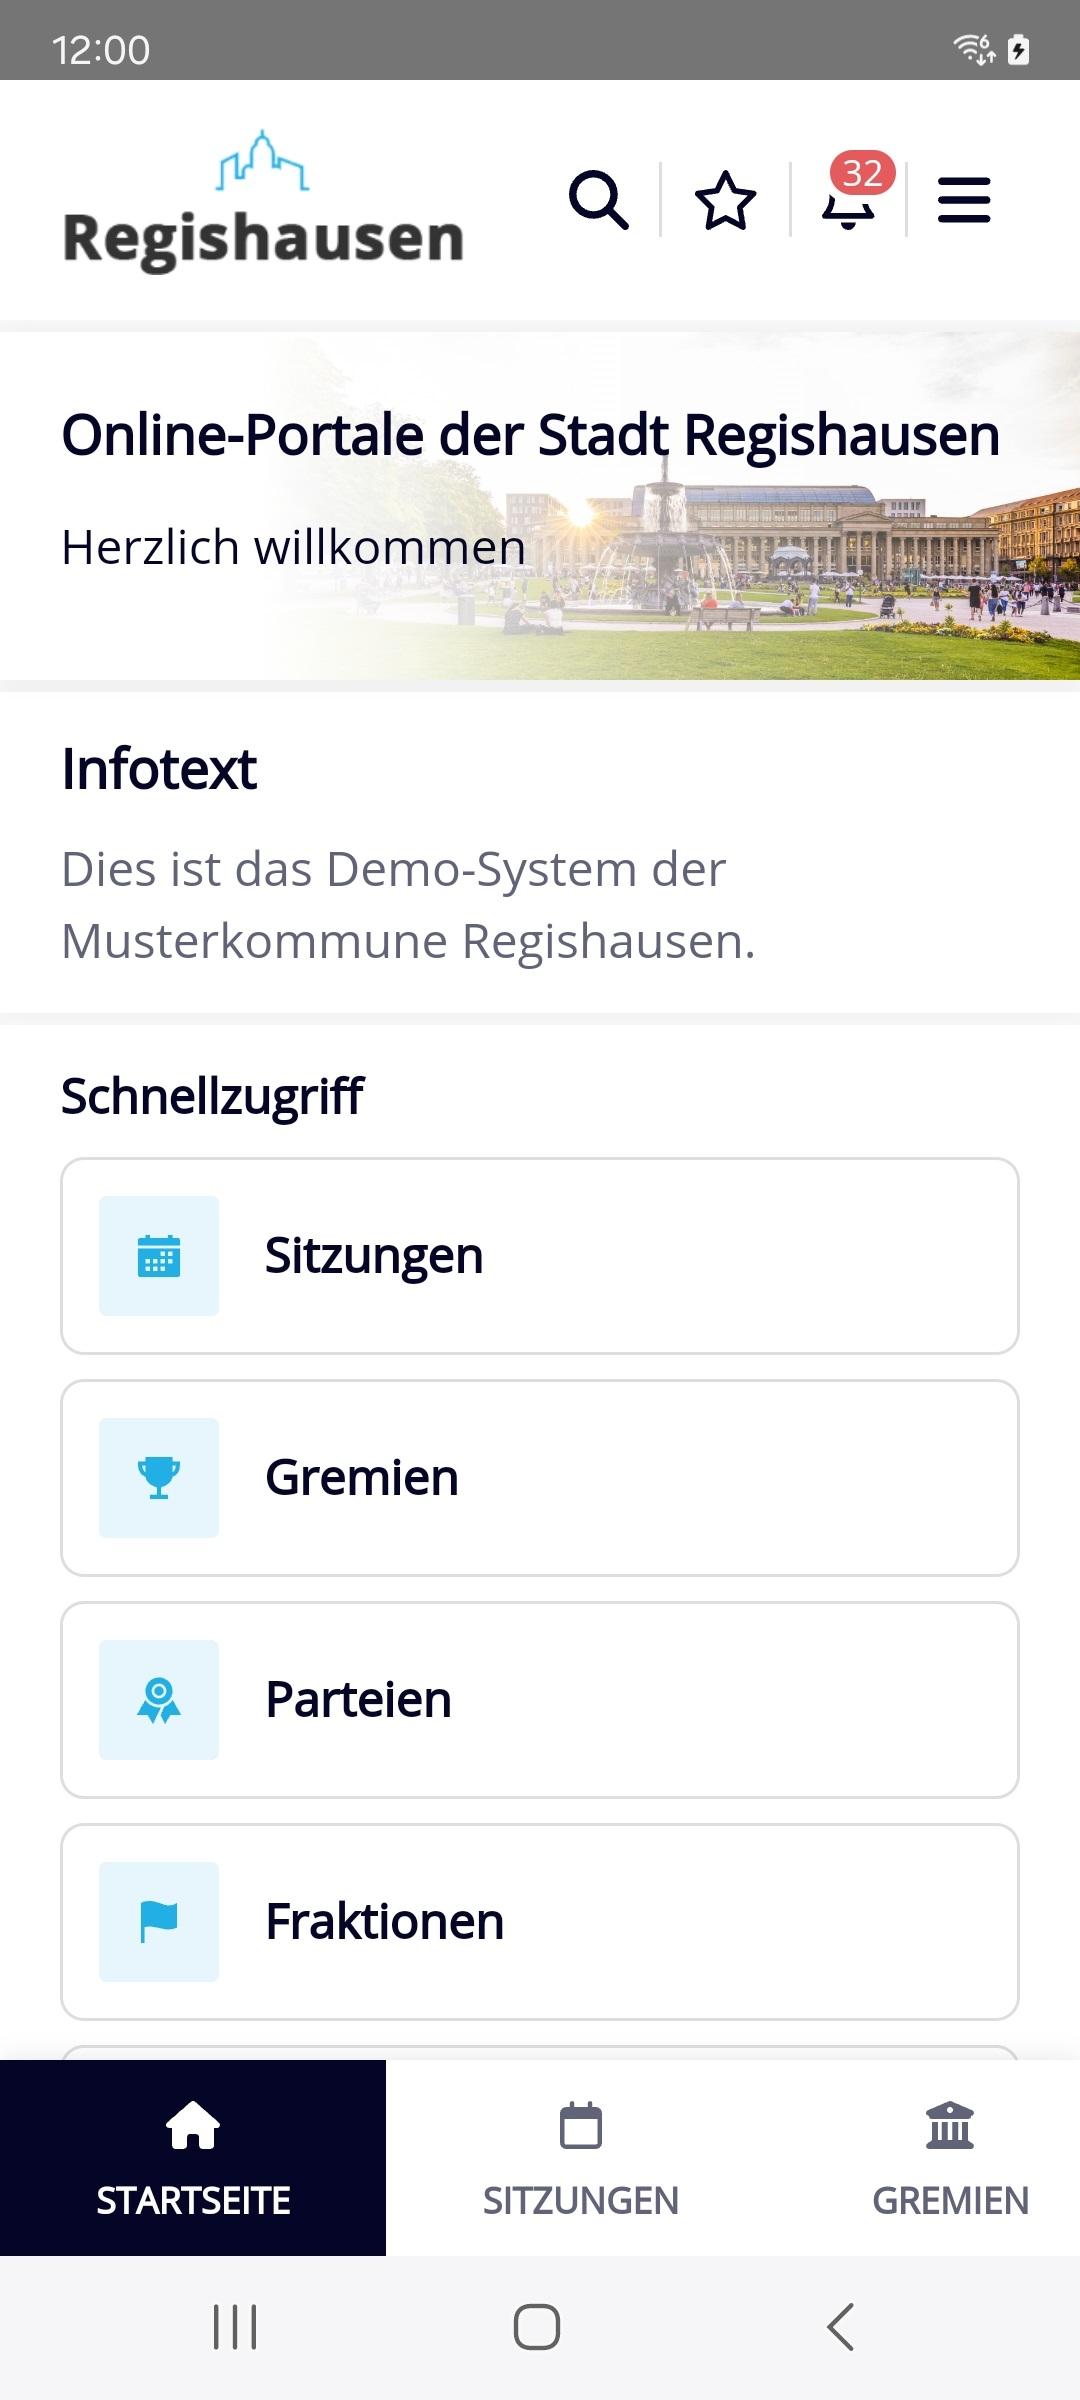Tap the flag icon beside Fraktionen
The height and width of the screenshot is (2400, 1080).
[x=159, y=1922]
